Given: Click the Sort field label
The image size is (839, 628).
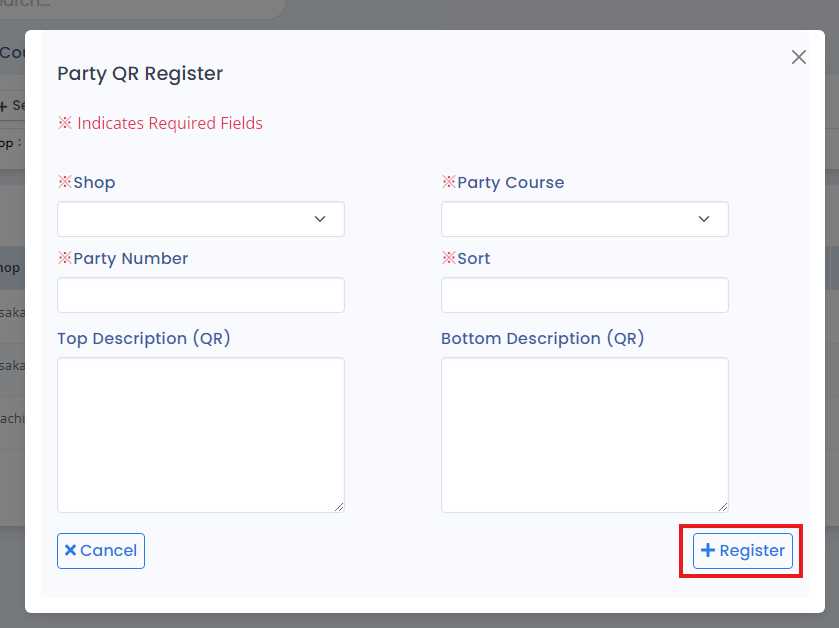Looking at the screenshot, I should pyautogui.click(x=473, y=258).
